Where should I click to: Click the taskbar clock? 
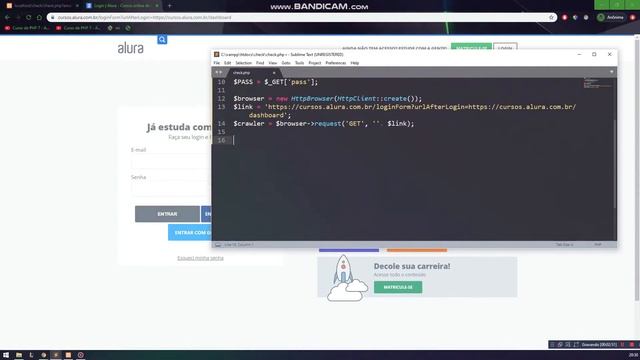[633, 355]
